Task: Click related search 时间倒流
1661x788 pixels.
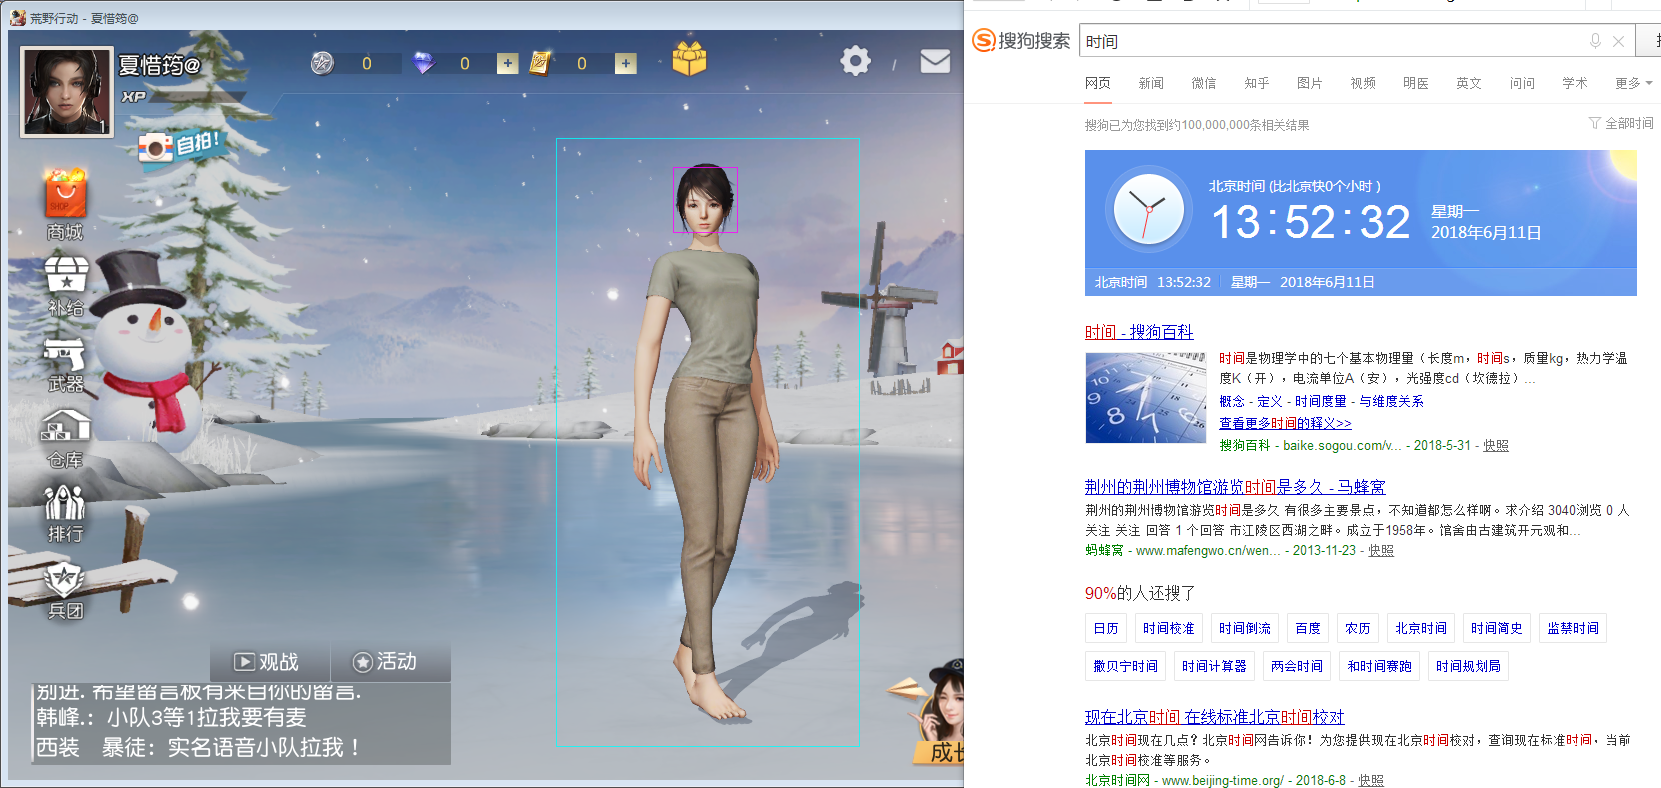Action: (1245, 628)
